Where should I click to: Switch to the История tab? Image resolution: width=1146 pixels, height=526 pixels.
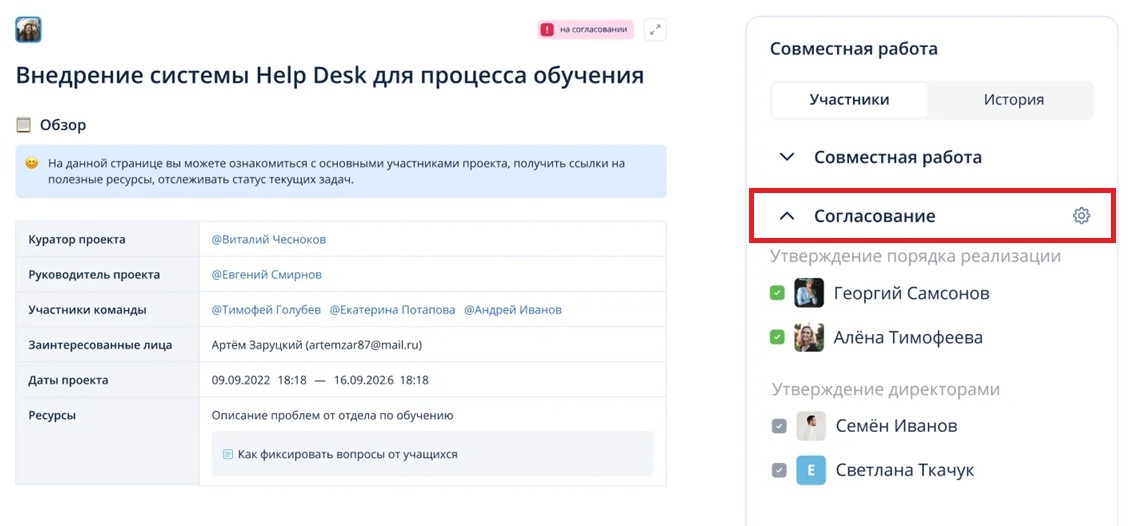click(1013, 100)
